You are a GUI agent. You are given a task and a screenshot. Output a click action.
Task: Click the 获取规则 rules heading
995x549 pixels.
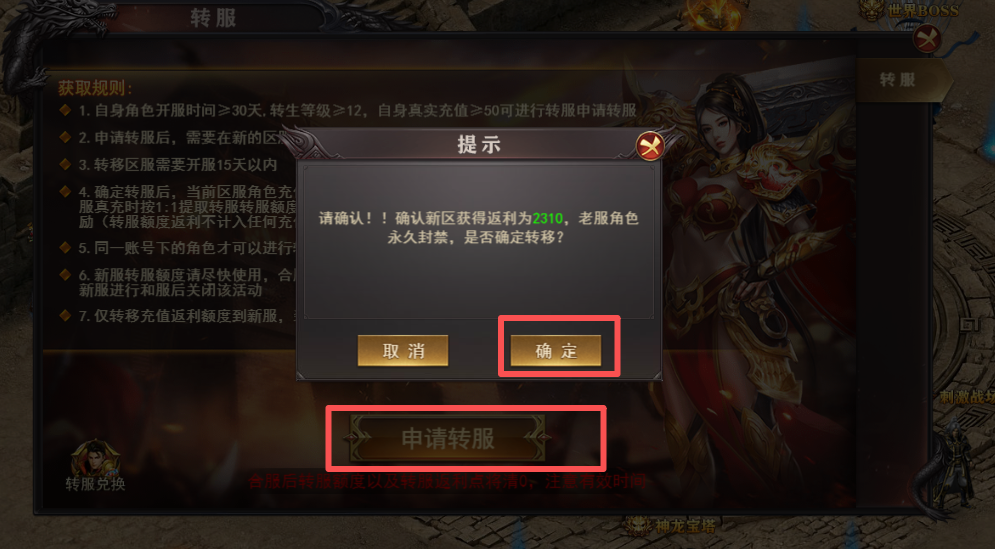tap(95, 88)
